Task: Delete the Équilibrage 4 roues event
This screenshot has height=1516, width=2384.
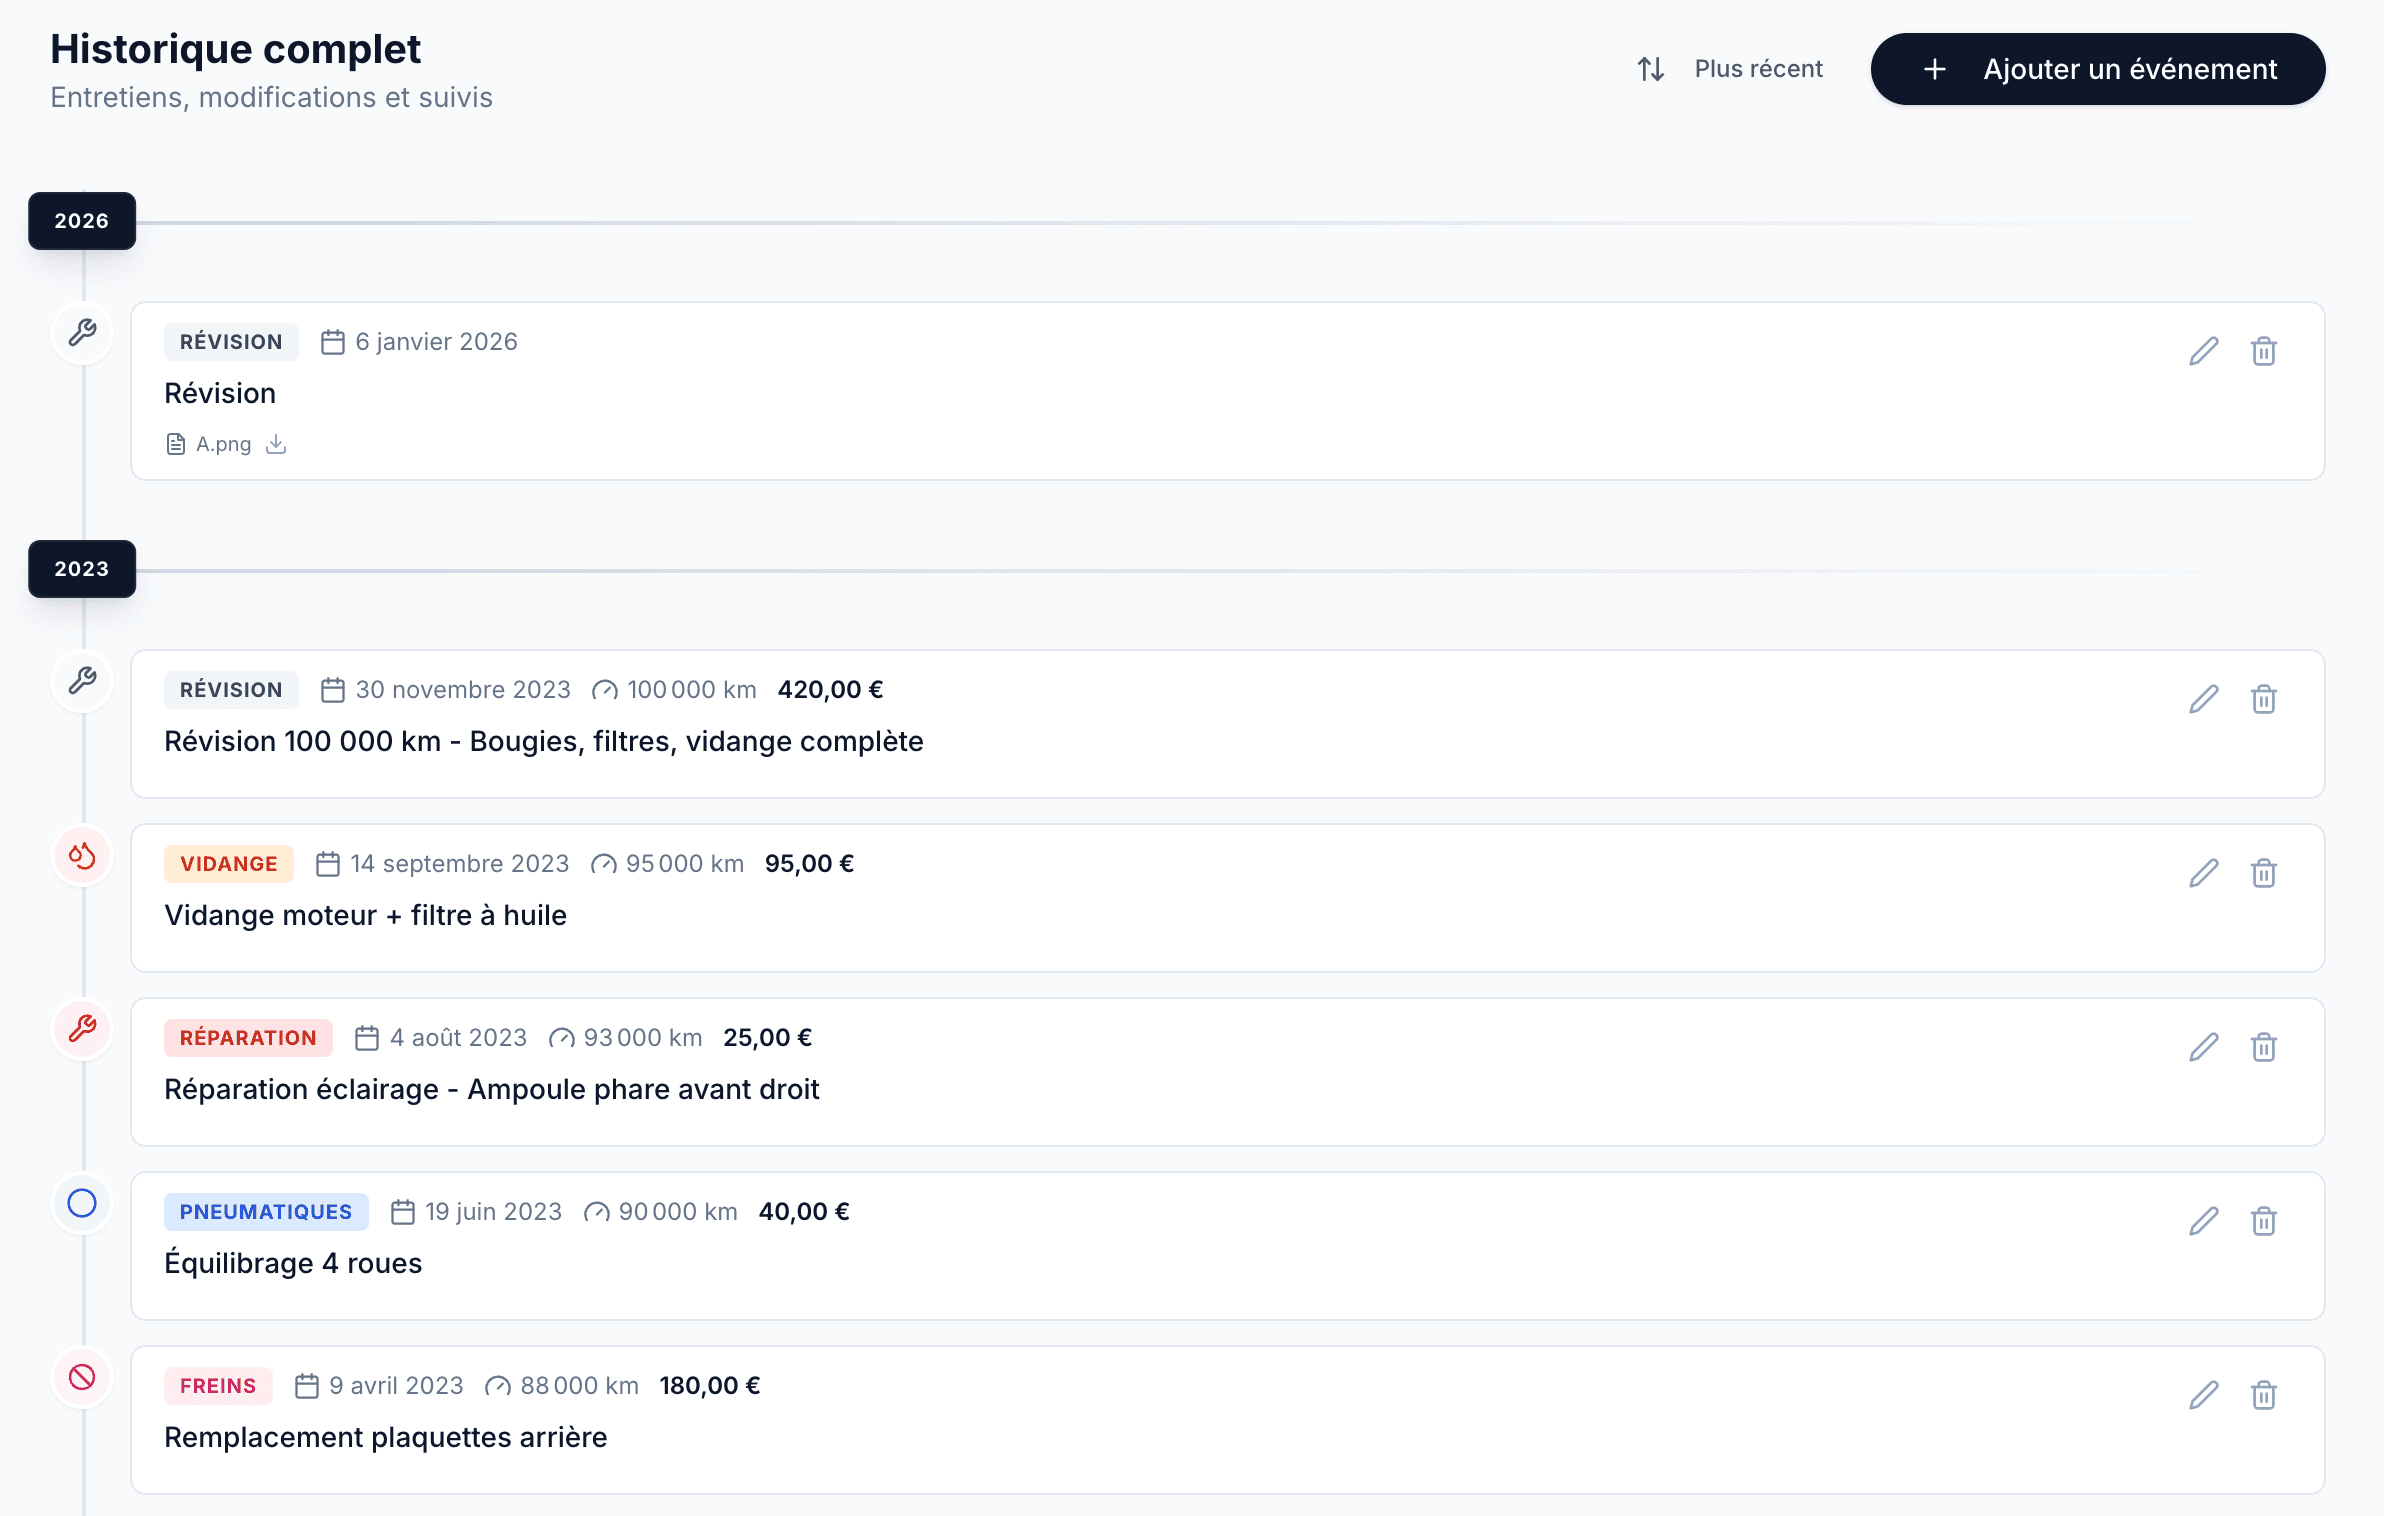Action: [x=2264, y=1221]
